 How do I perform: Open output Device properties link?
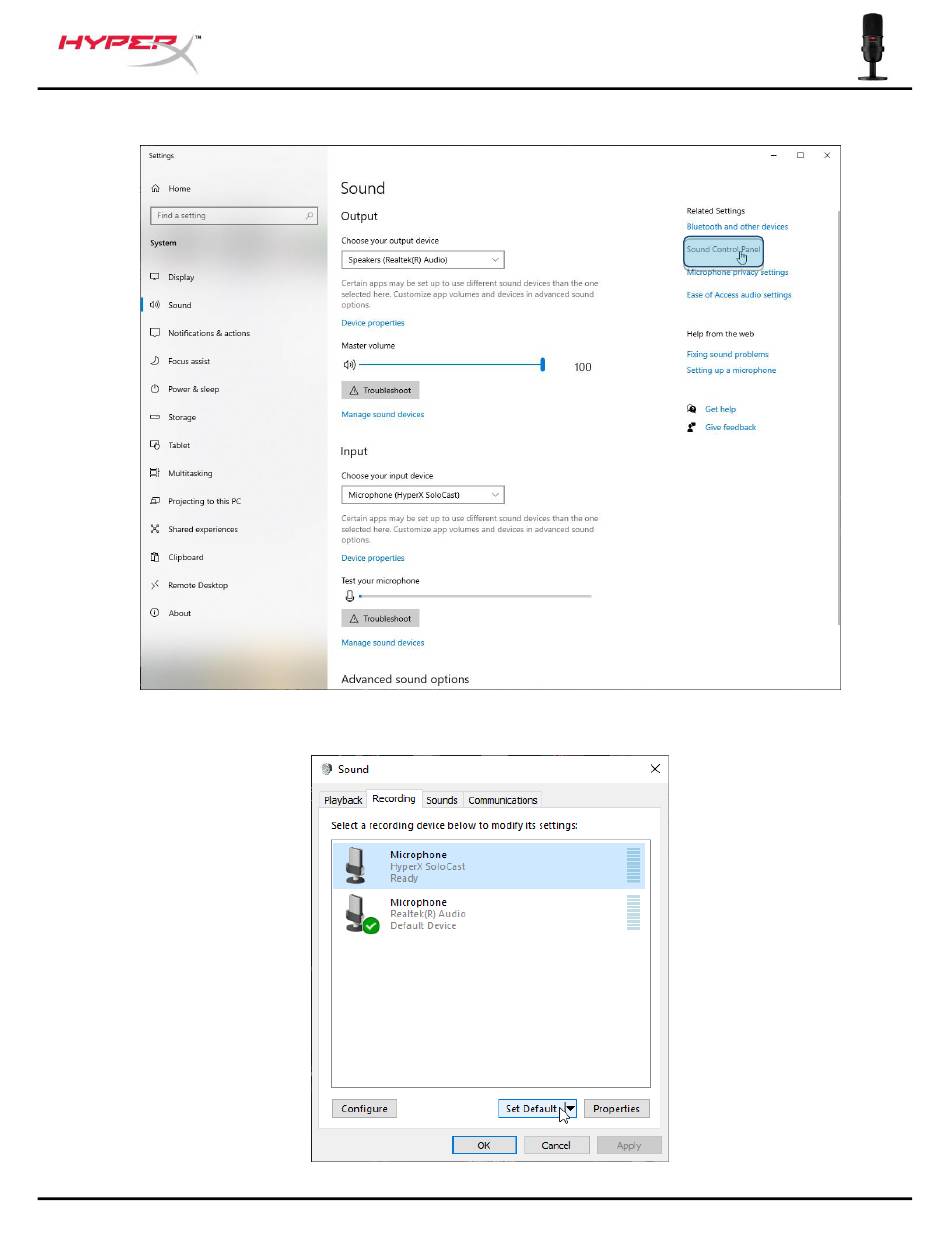[x=373, y=323]
